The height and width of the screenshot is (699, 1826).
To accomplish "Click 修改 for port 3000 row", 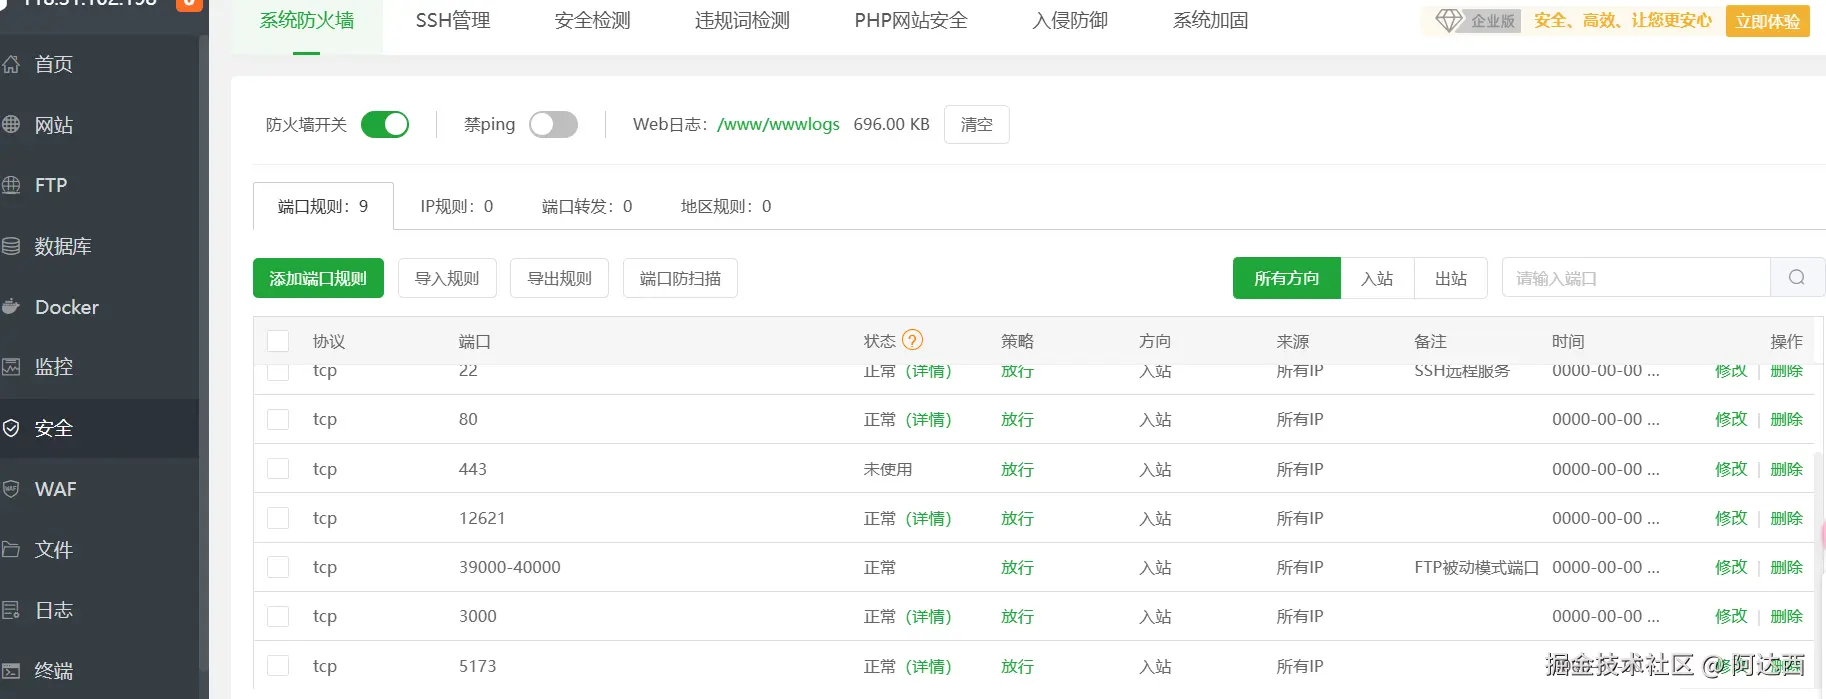I will [x=1731, y=616].
